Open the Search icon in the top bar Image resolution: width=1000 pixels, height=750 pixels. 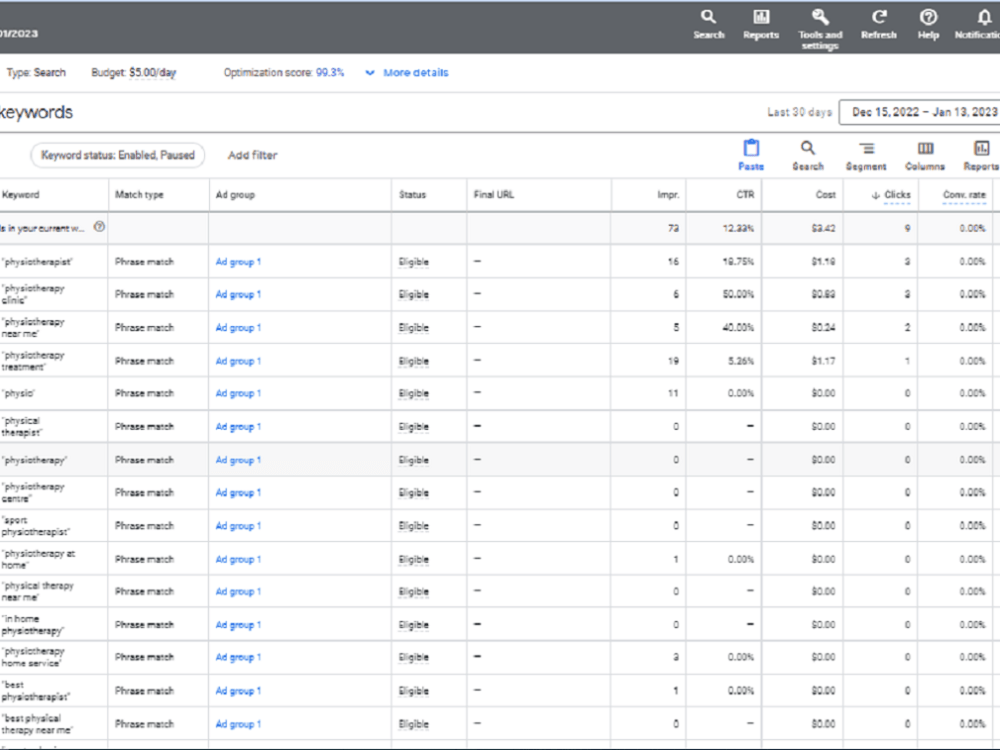coord(708,17)
